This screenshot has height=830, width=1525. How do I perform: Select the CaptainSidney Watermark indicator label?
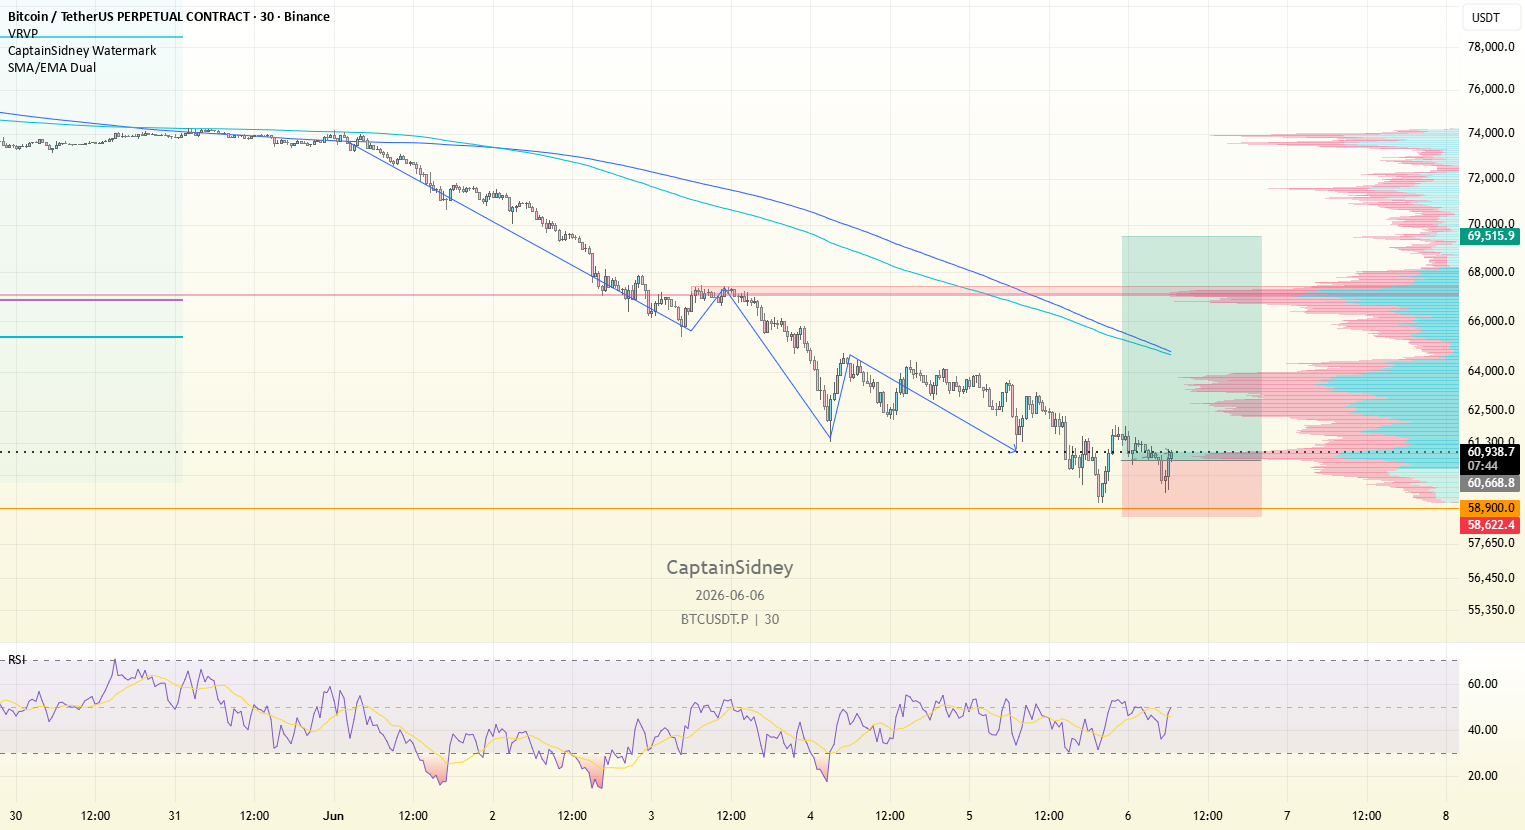82,51
